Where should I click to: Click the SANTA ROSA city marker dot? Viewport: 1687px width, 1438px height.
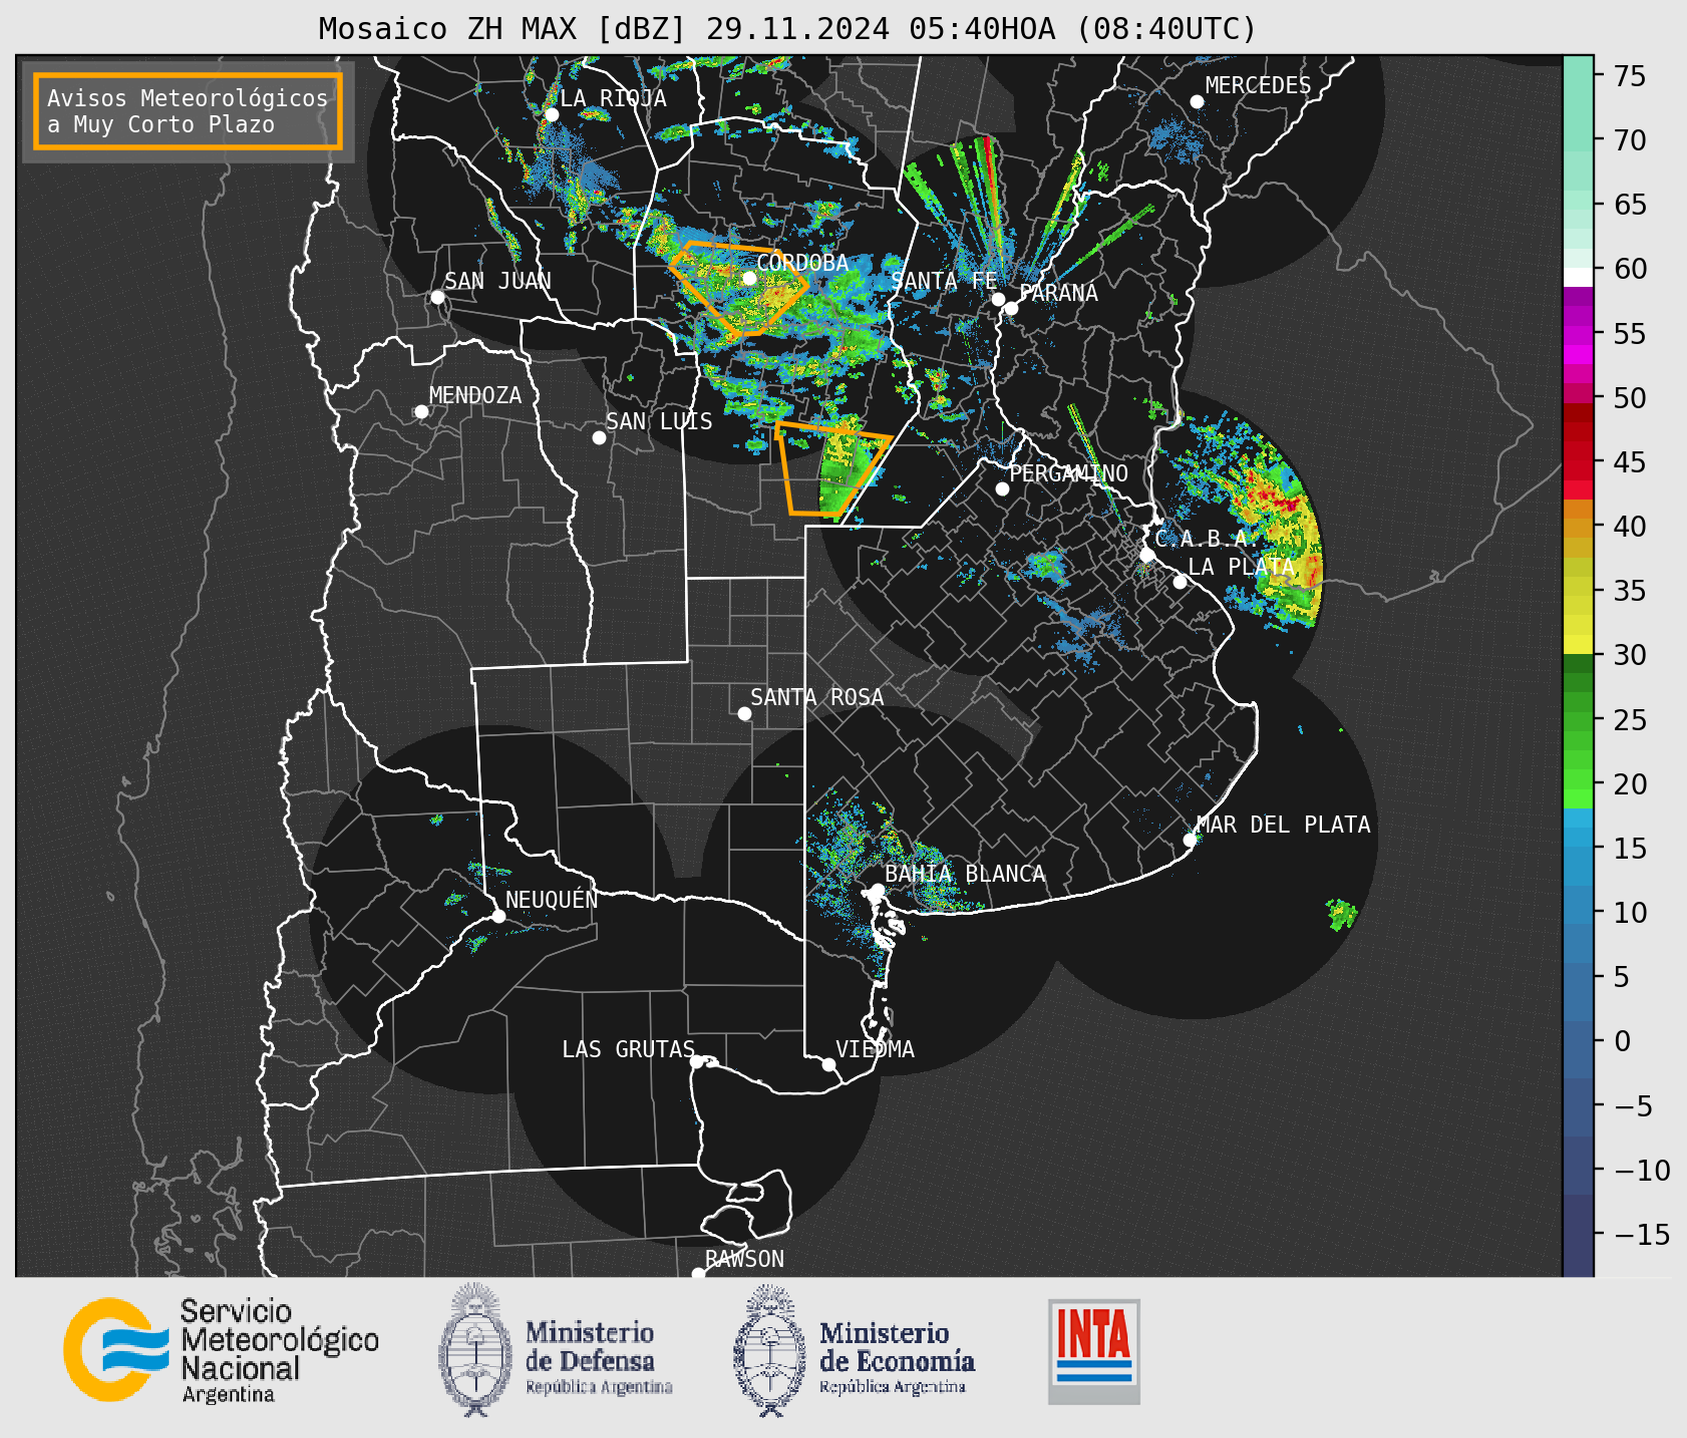pyautogui.click(x=744, y=714)
